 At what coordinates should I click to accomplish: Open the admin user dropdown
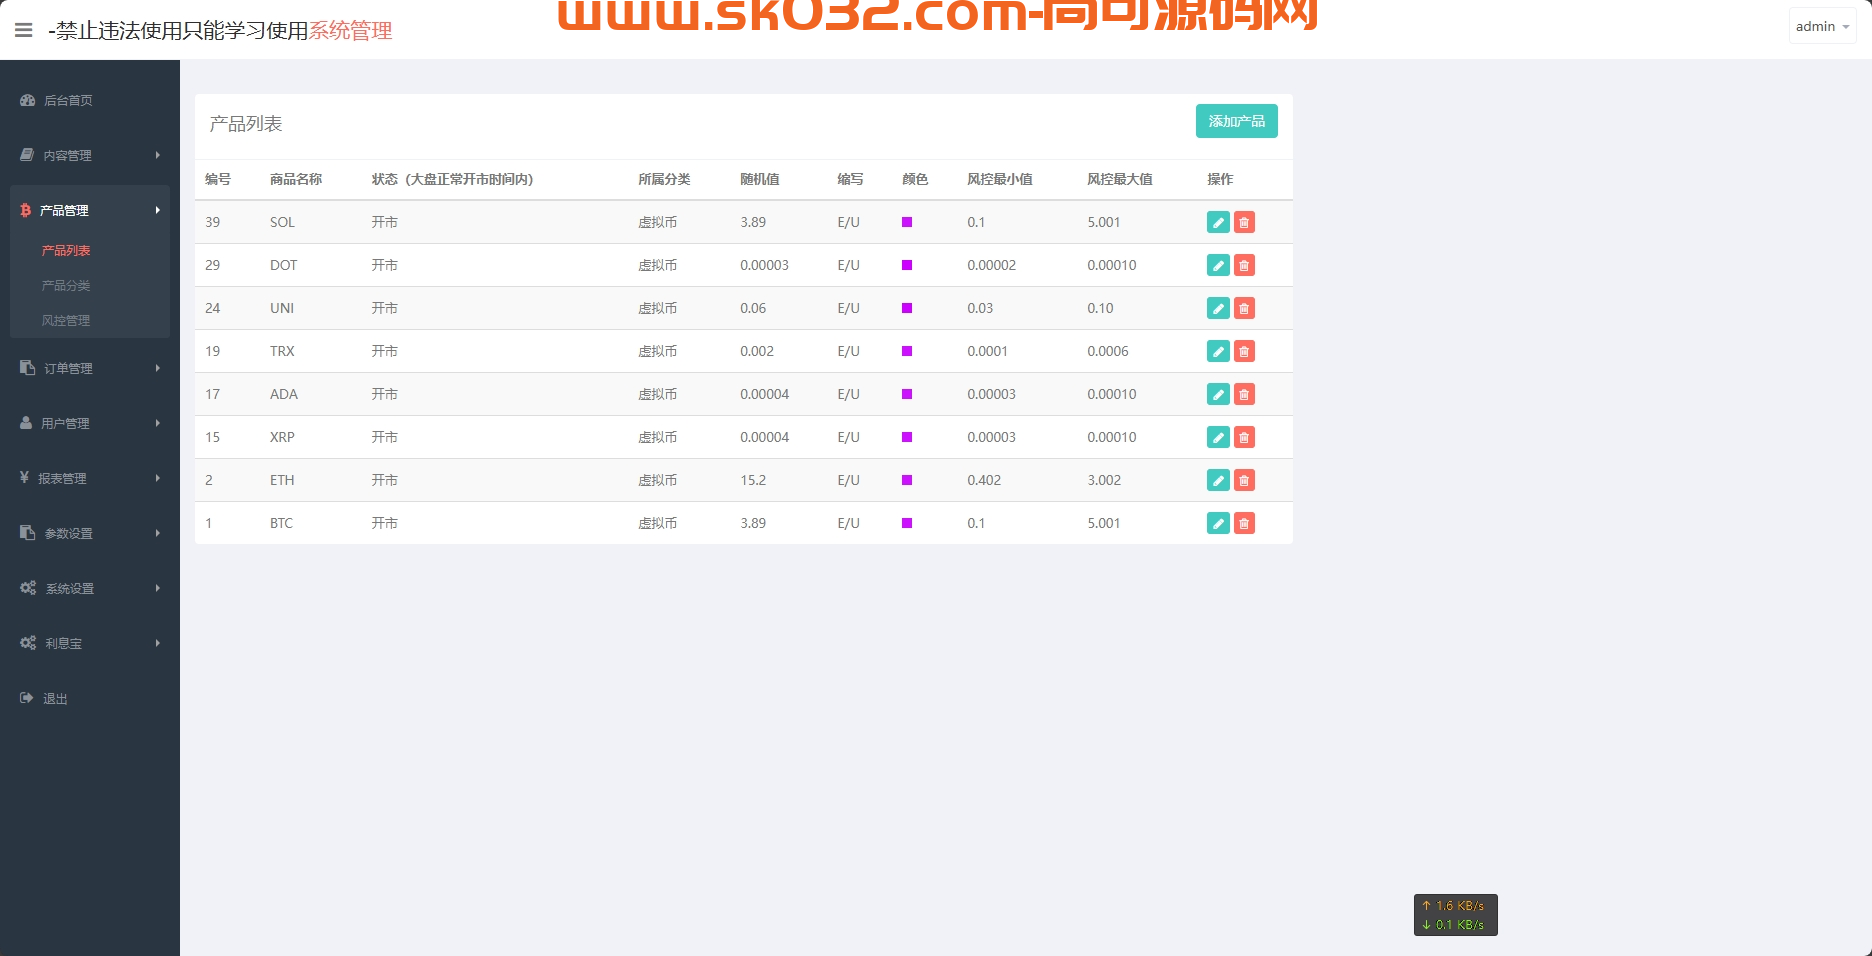point(1822,27)
